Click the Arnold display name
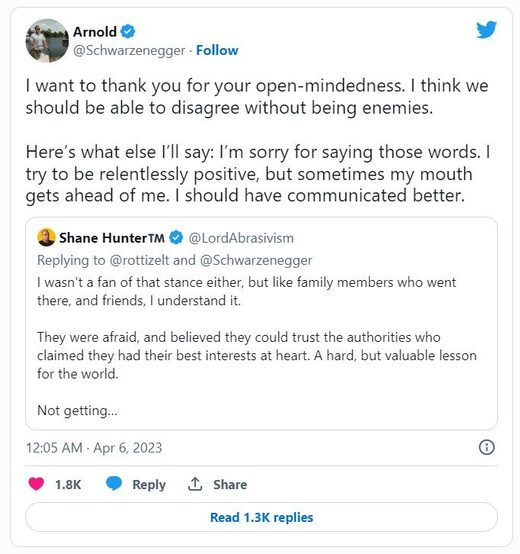Image resolution: width=520 pixels, height=554 pixels. click(95, 32)
